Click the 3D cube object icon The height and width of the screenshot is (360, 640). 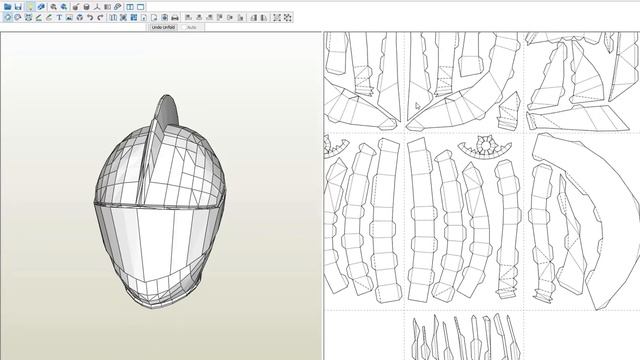click(80, 18)
